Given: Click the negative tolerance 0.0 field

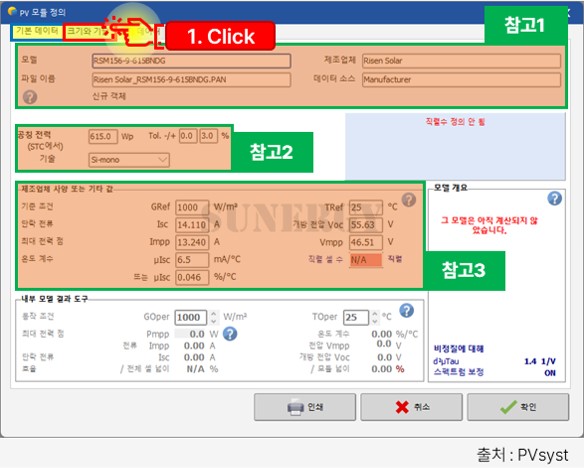Looking at the screenshot, I should click(188, 136).
